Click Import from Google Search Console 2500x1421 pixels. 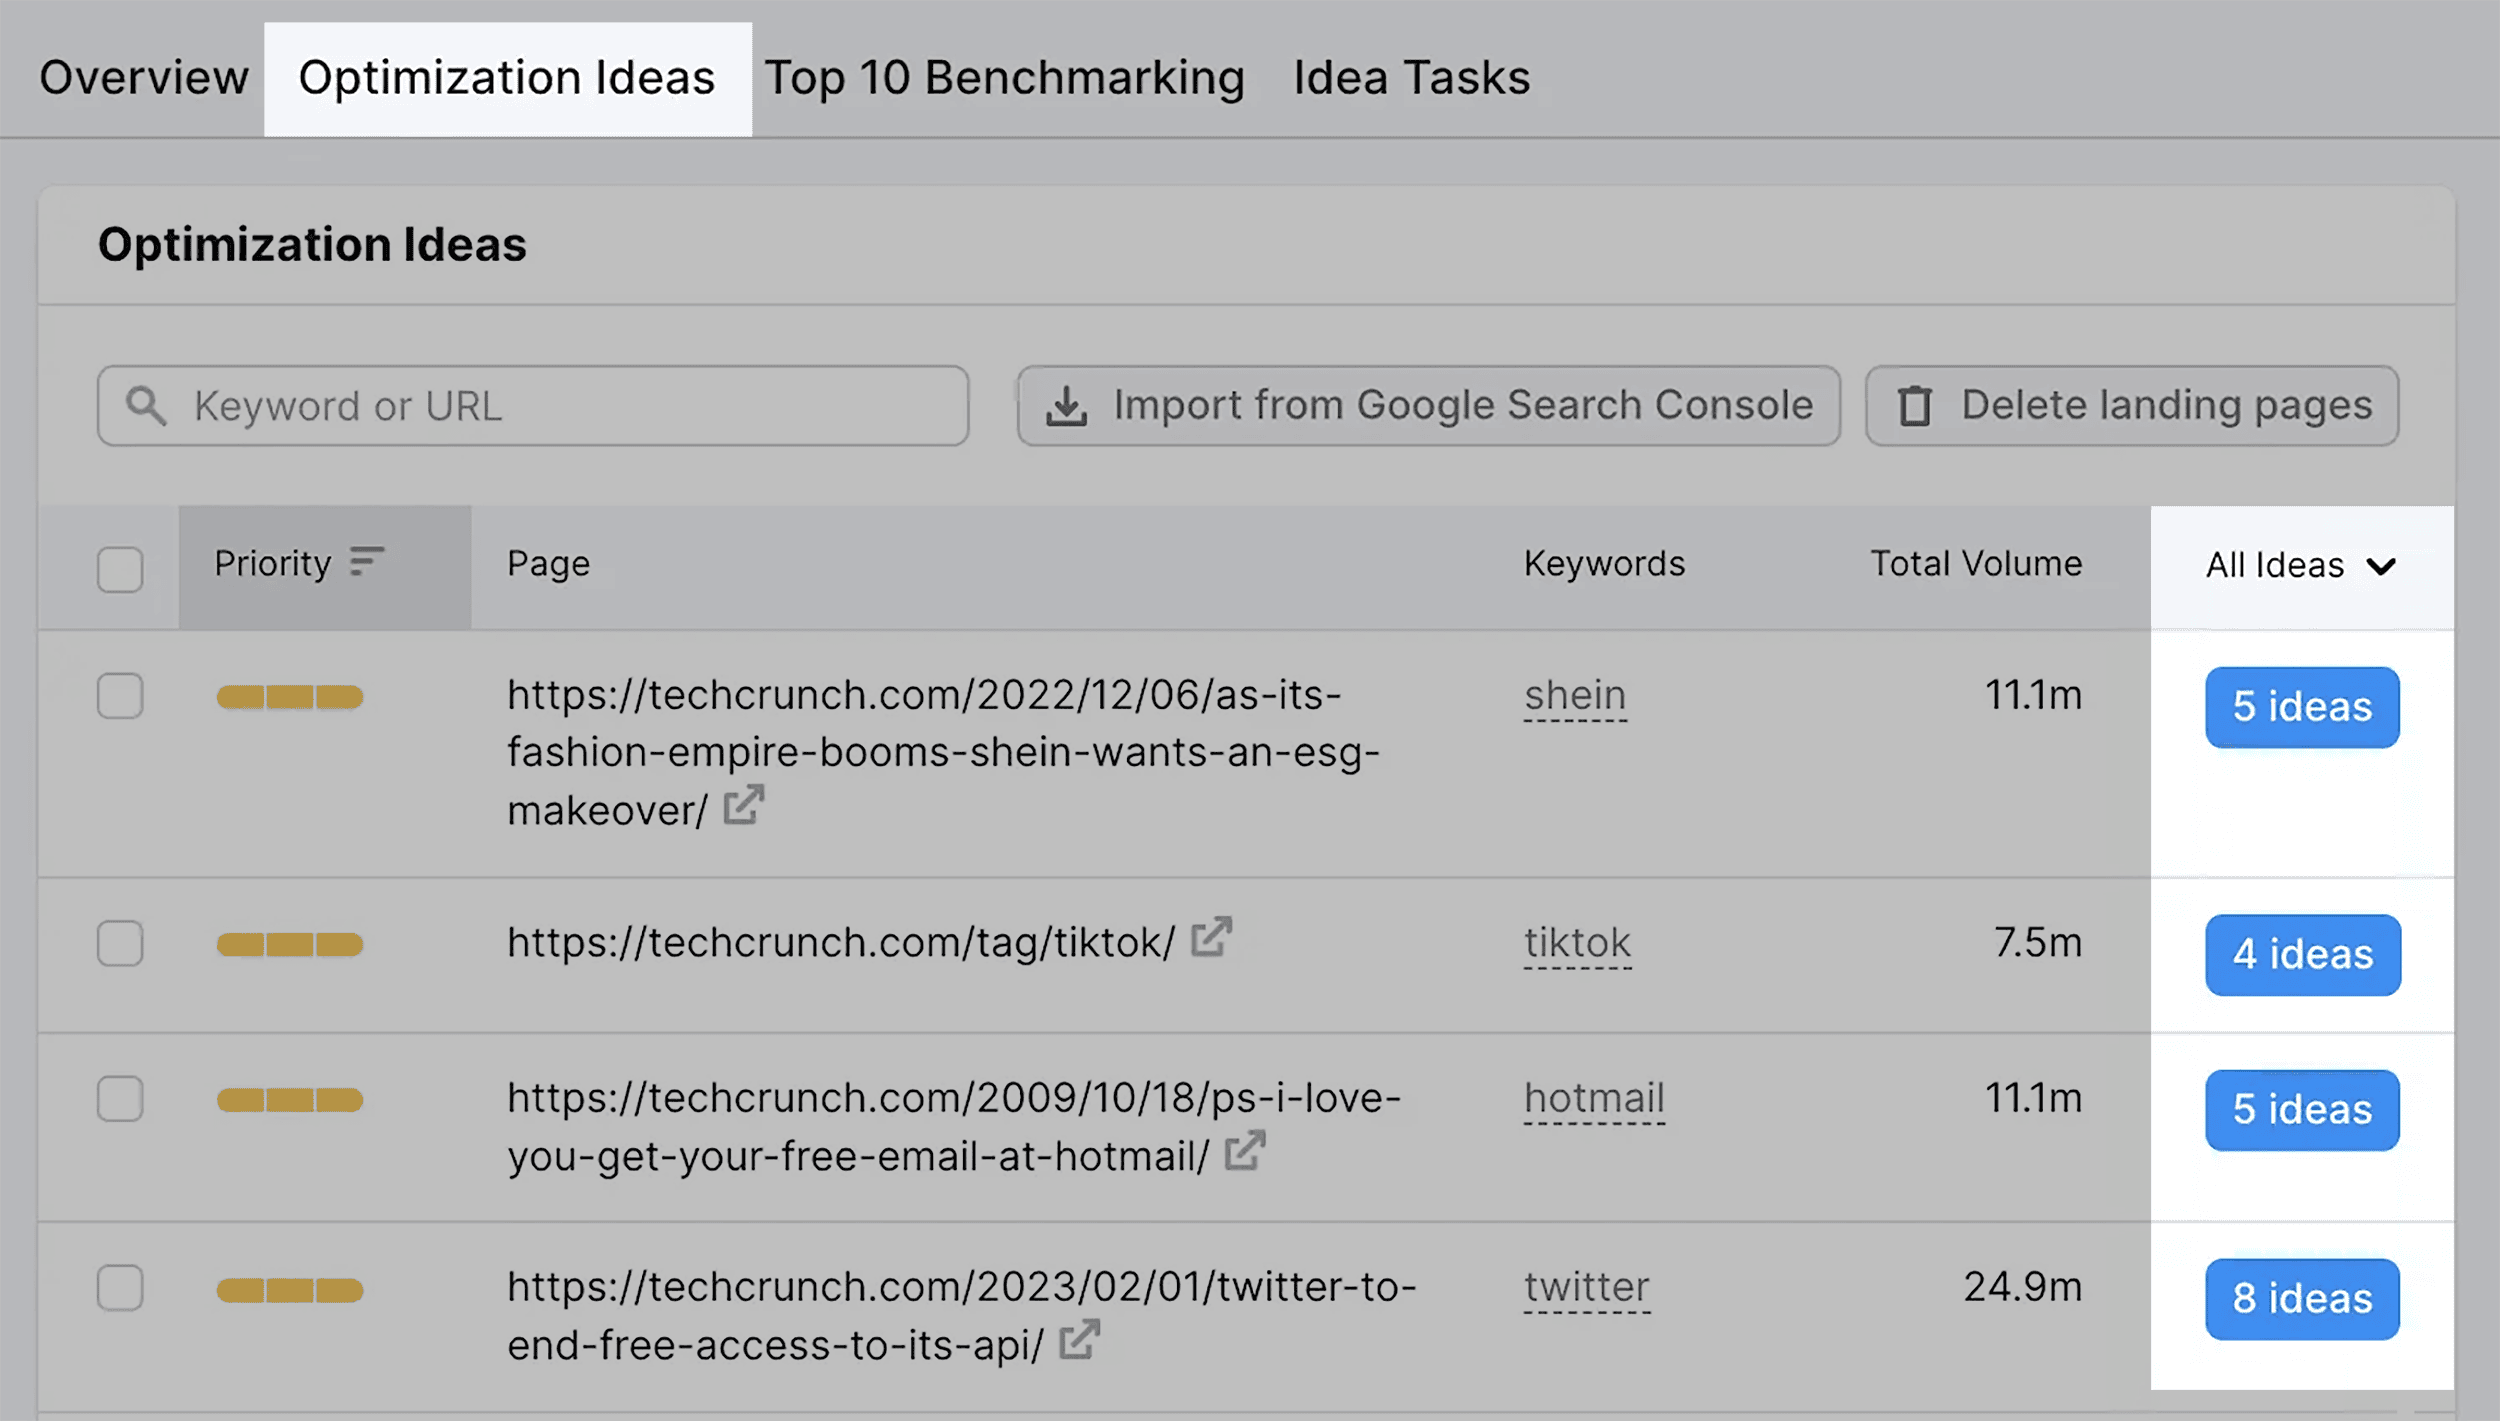point(1429,405)
